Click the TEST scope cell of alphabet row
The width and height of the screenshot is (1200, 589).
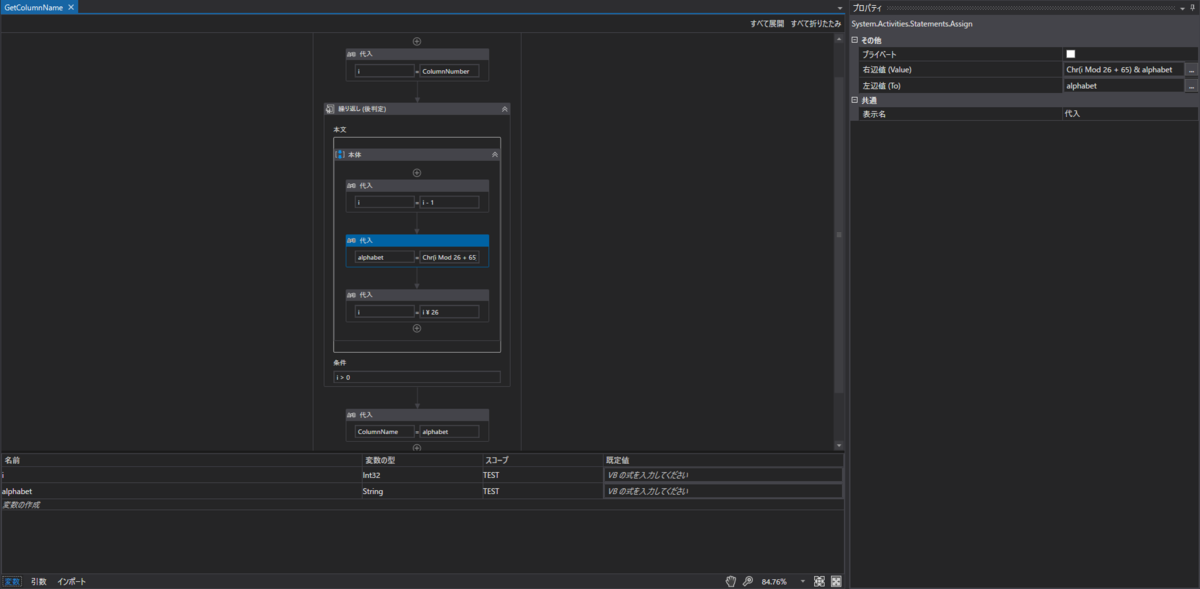(x=541, y=491)
